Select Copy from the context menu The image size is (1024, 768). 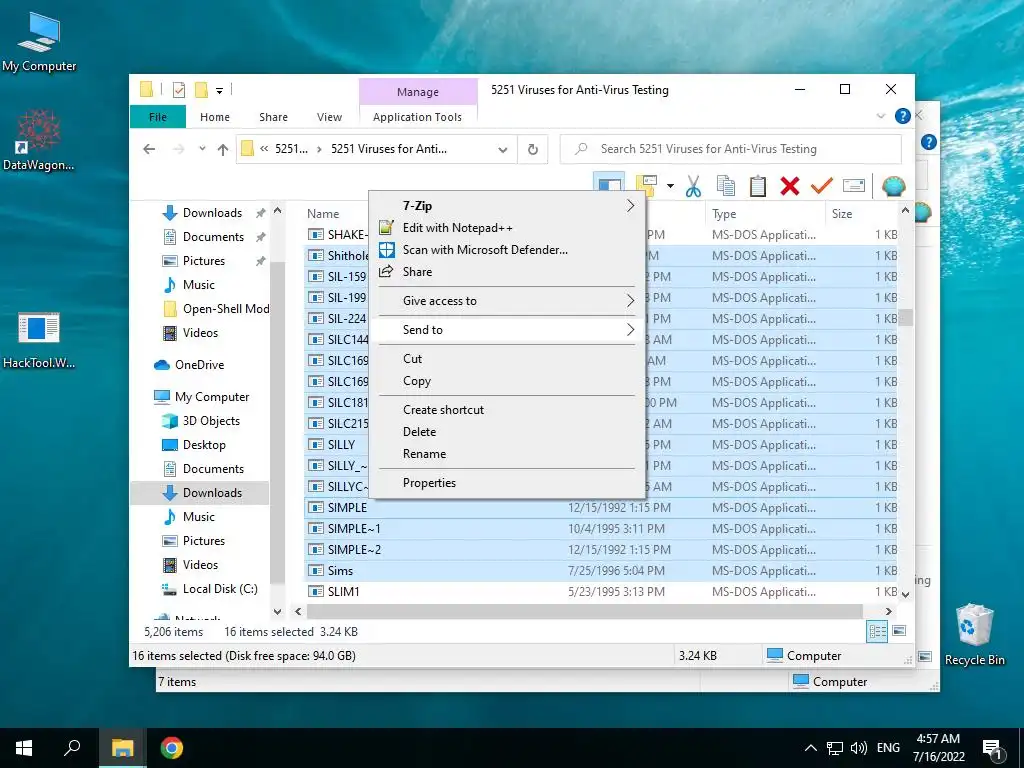tap(507, 381)
